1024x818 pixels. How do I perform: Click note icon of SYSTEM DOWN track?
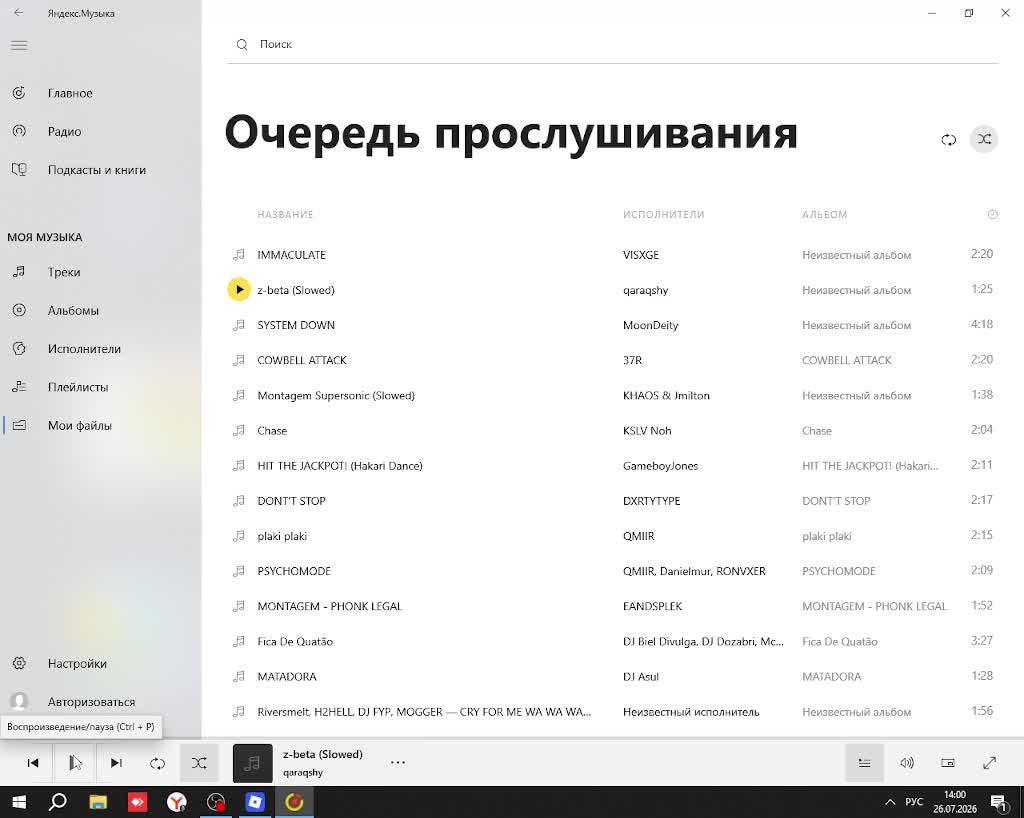click(x=239, y=324)
